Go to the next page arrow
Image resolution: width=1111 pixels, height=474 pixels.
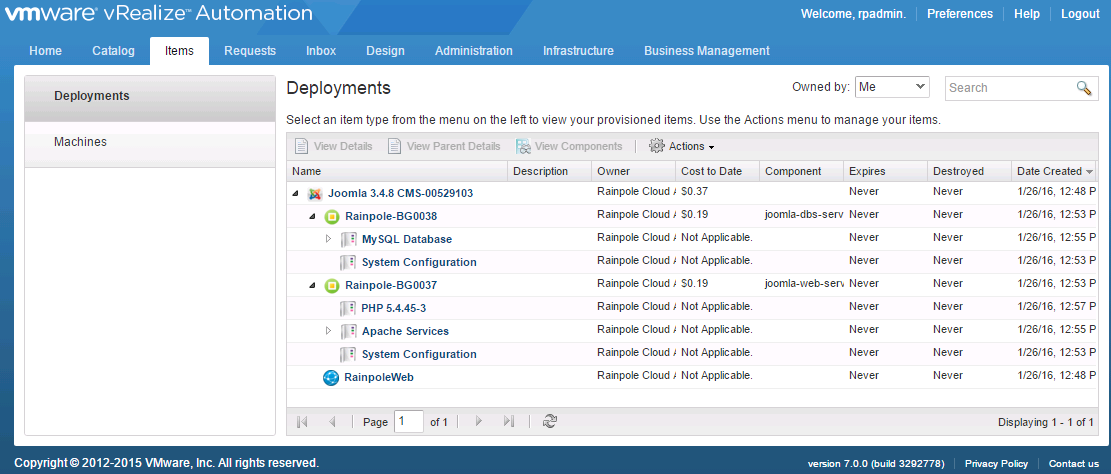478,422
